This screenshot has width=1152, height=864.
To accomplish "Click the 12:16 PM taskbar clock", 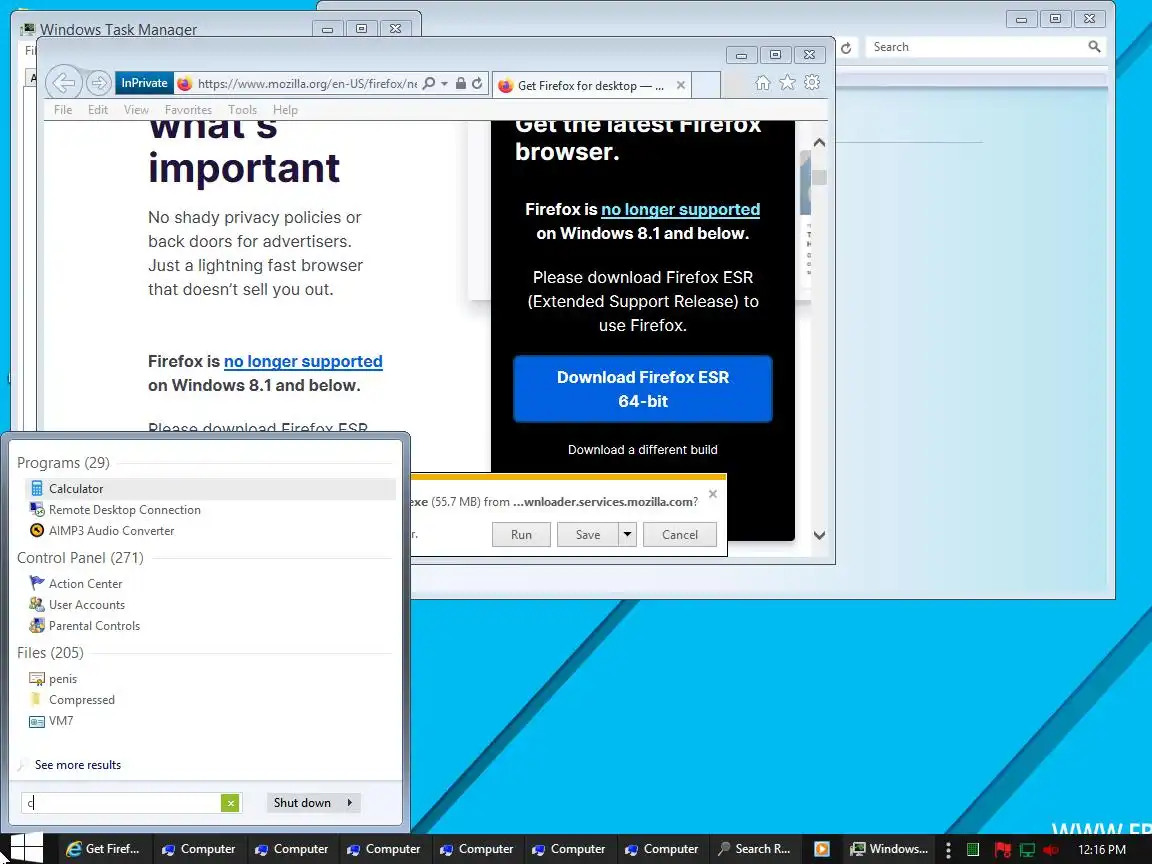I will (x=1102, y=849).
